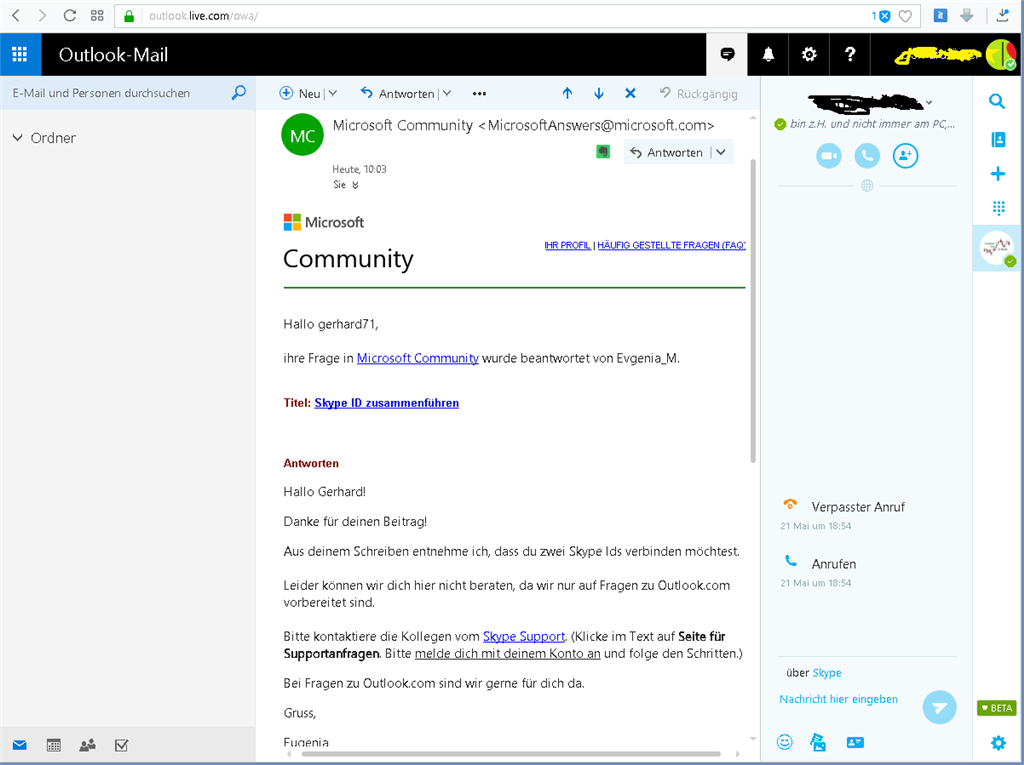1024x765 pixels.
Task: Open the HÄUFIG GESTELLTE FRAGEN link
Action: [x=671, y=245]
